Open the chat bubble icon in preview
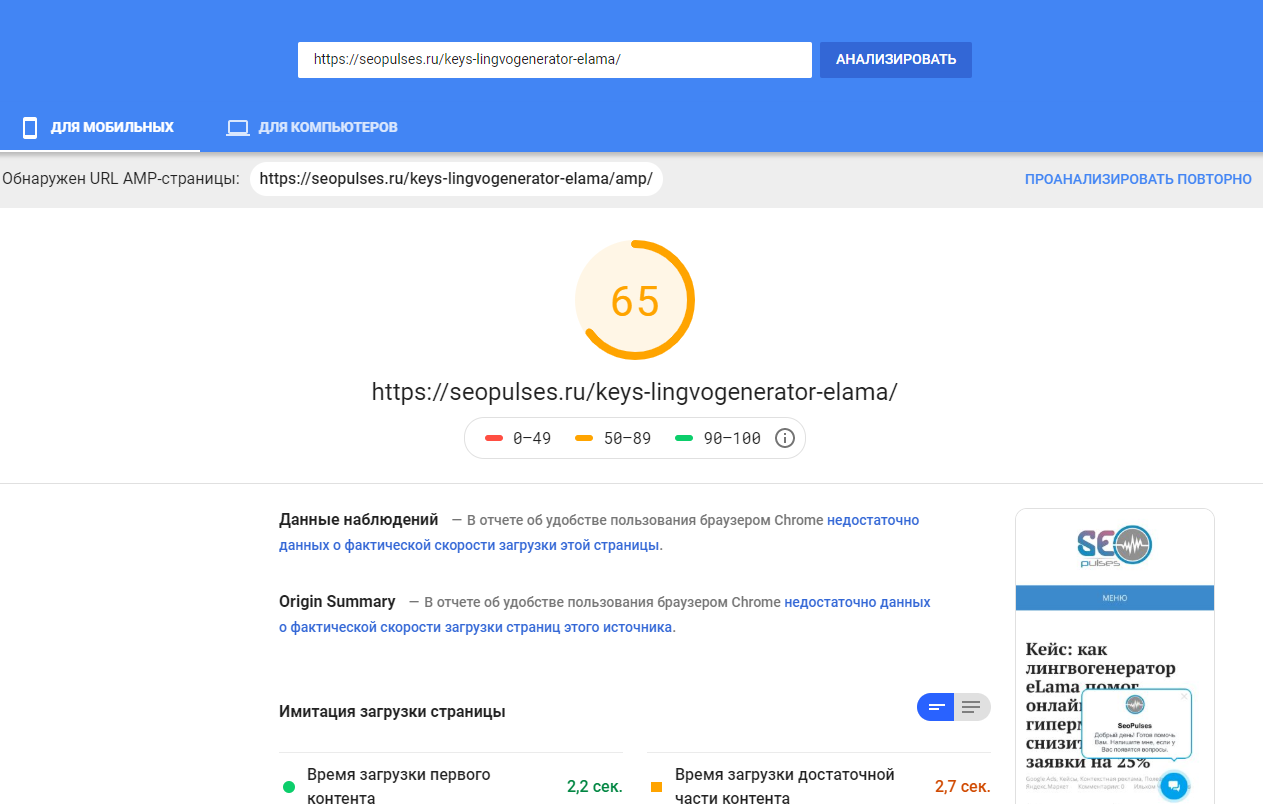Viewport: 1263px width, 804px height. (x=1174, y=786)
